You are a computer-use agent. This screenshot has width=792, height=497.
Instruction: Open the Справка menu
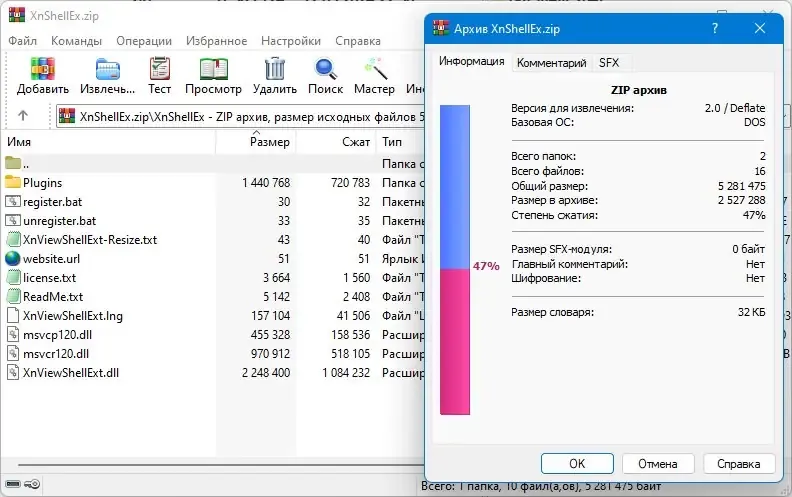click(x=358, y=41)
